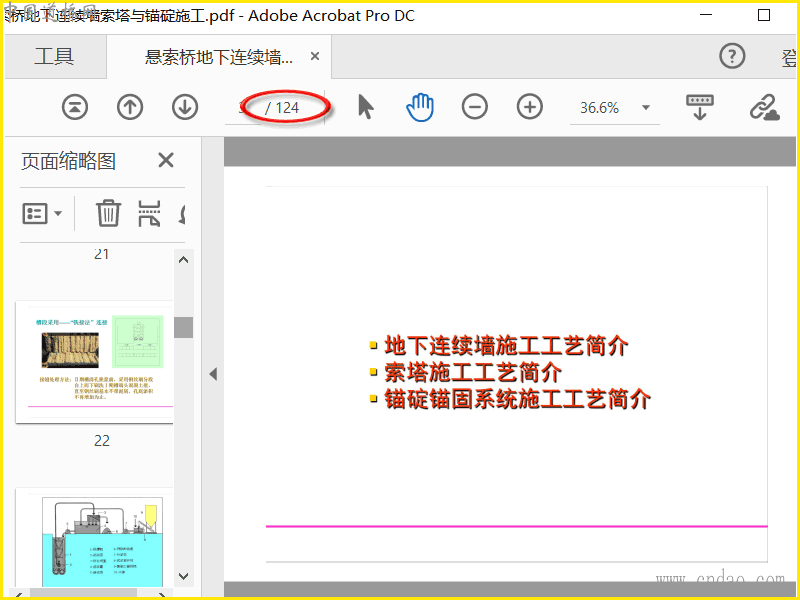
Task: Click the page label 22
Action: [x=102, y=440]
